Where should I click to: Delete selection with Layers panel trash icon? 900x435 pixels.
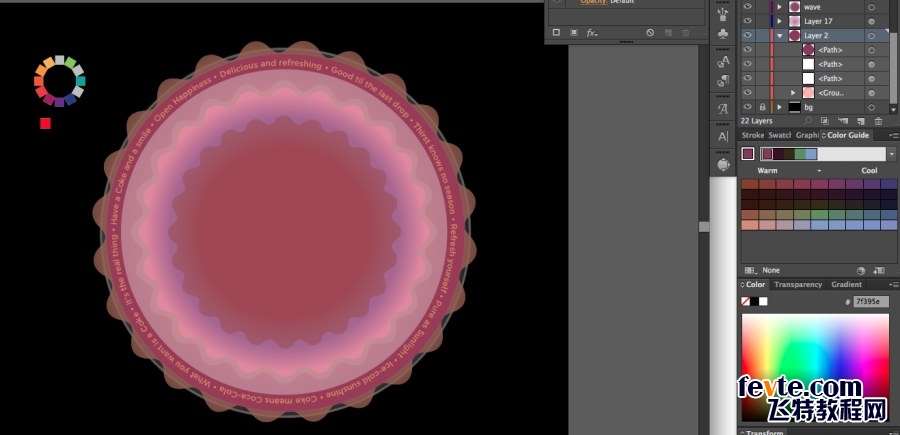coord(878,120)
